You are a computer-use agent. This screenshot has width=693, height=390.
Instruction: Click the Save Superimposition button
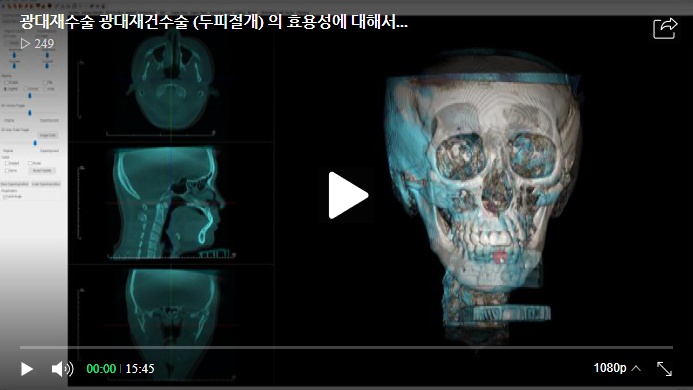point(15,184)
